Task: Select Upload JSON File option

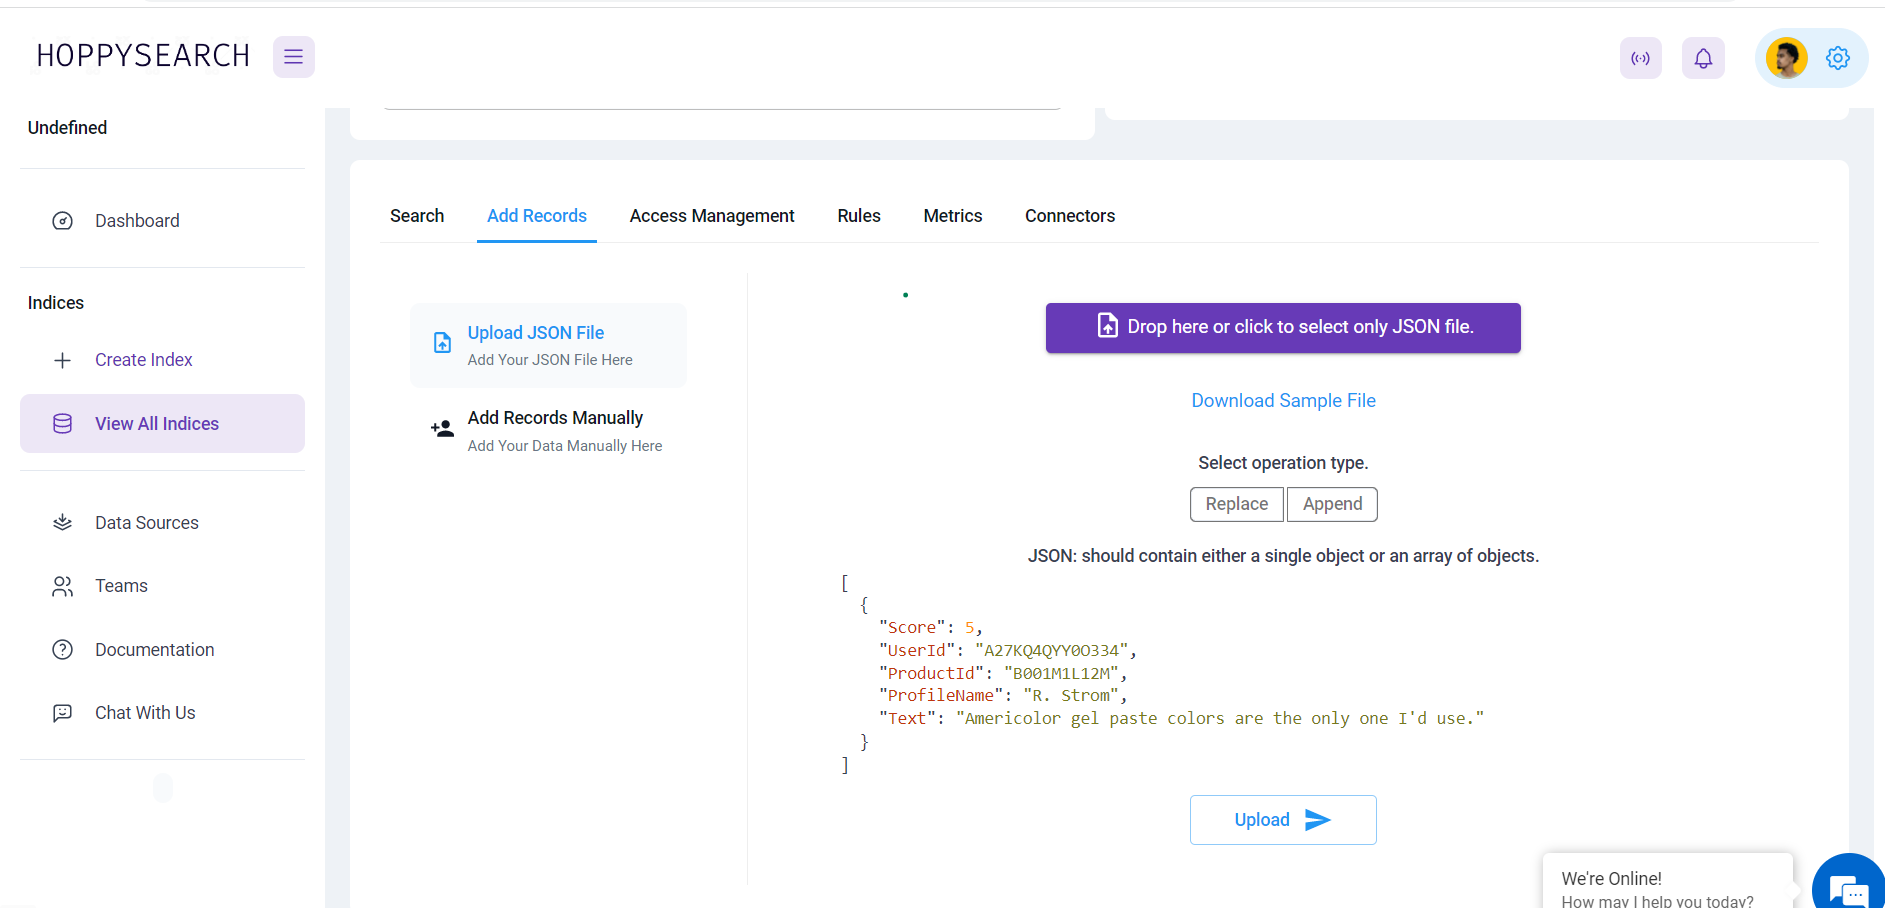Action: (x=548, y=345)
